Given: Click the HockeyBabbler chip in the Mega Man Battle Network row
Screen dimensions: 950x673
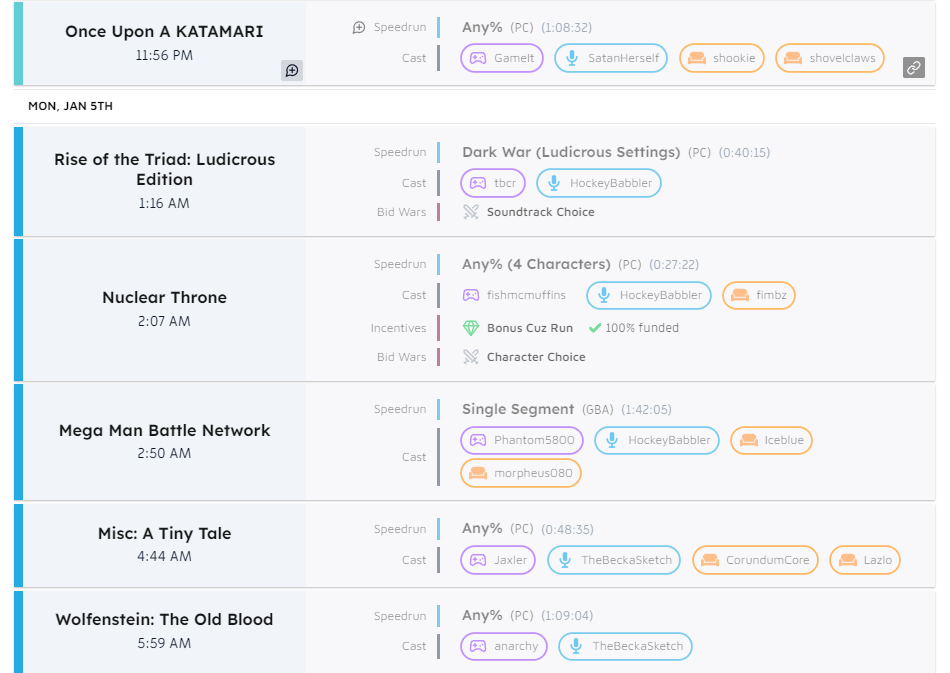Looking at the screenshot, I should coord(657,440).
